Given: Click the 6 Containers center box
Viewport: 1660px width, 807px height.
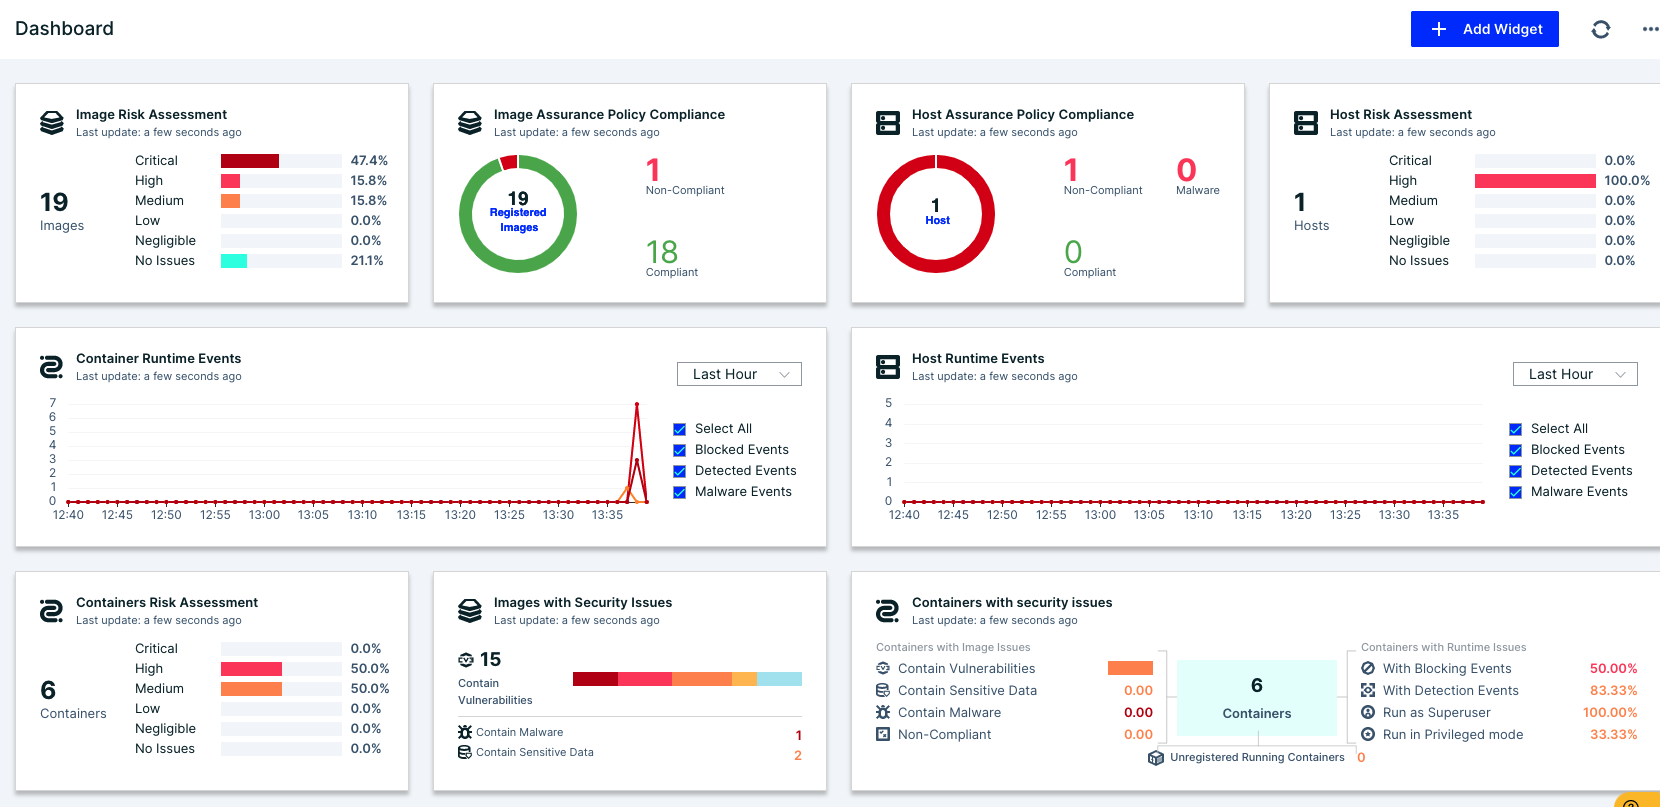Looking at the screenshot, I should click(x=1257, y=698).
